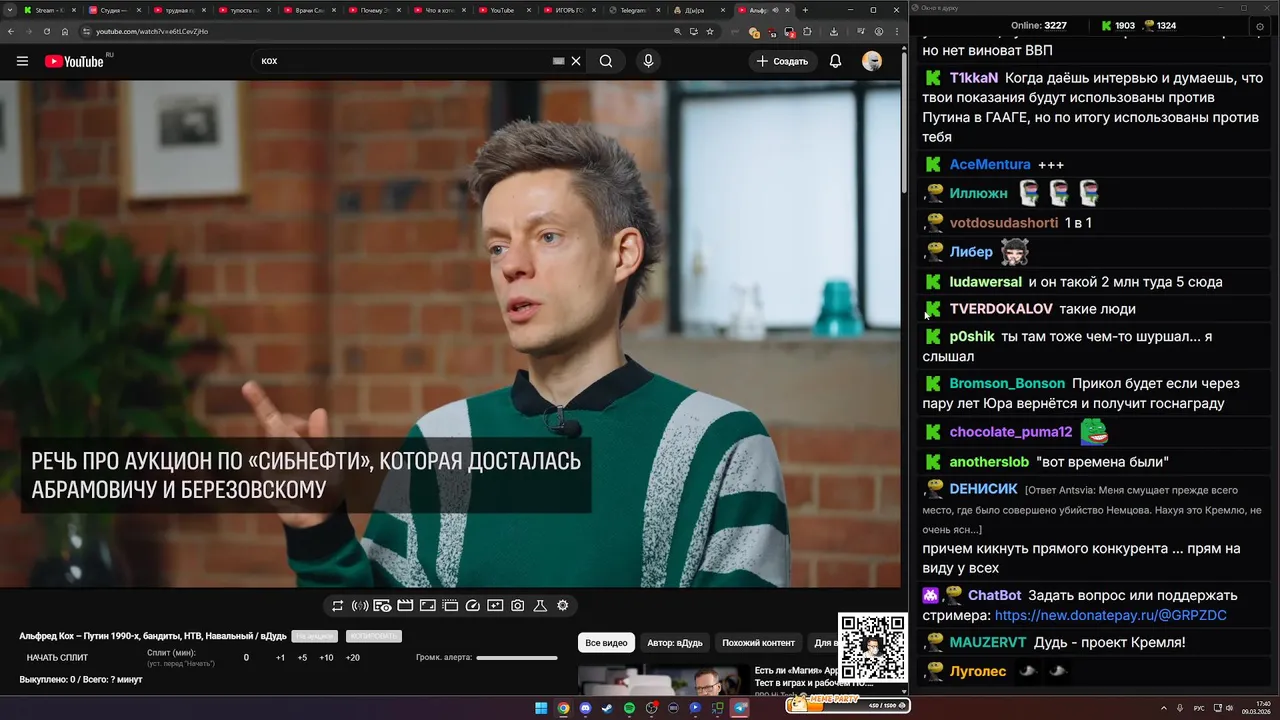This screenshot has width=1280, height=720.
Task: Click username chocolate_puma12 in chat
Action: 1010,432
